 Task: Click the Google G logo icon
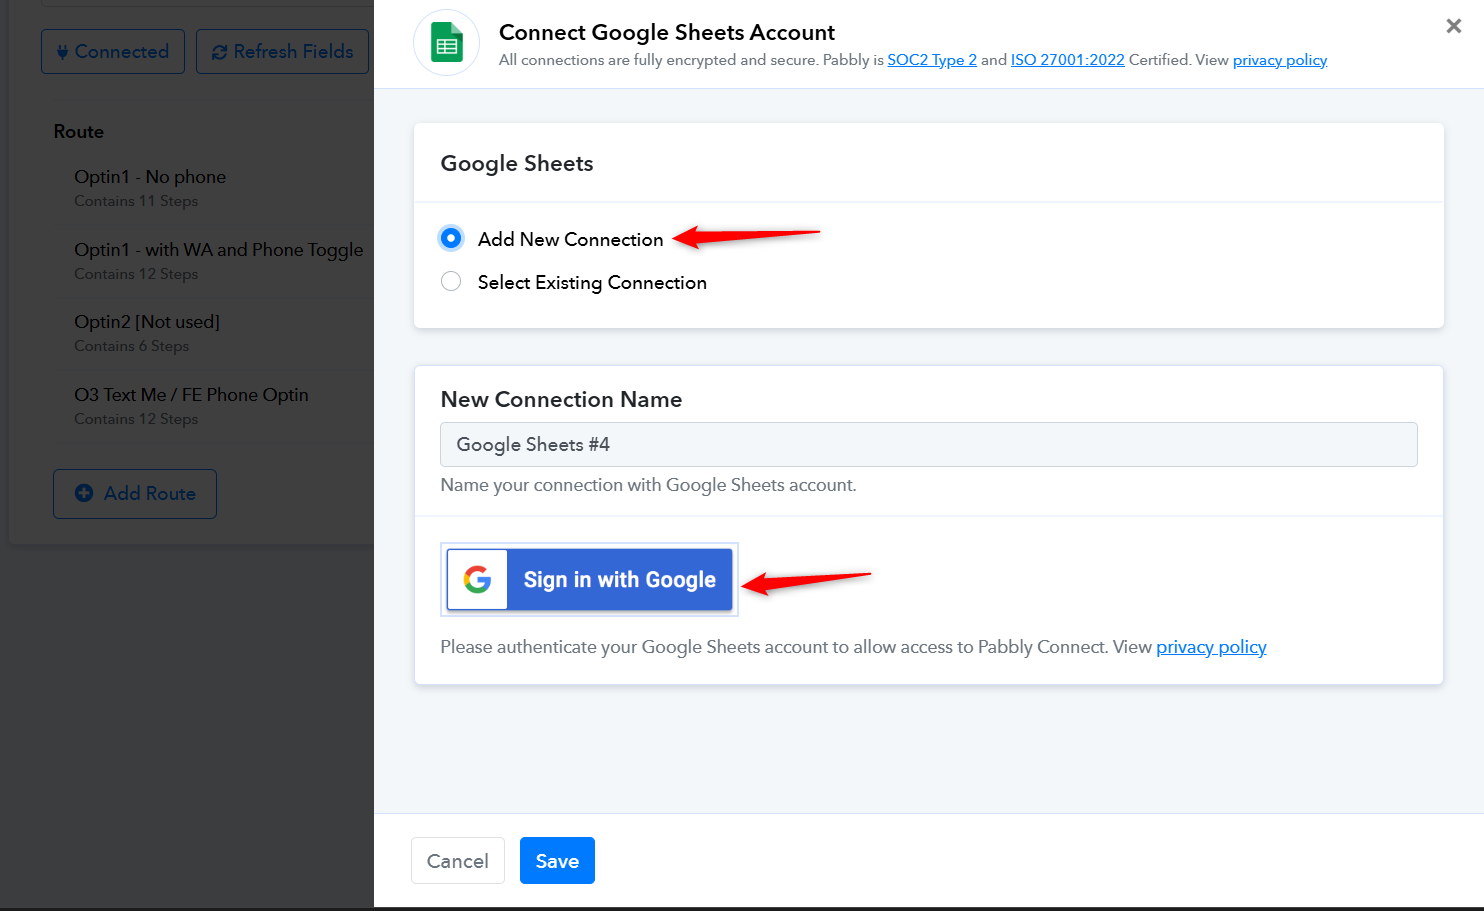pyautogui.click(x=478, y=580)
